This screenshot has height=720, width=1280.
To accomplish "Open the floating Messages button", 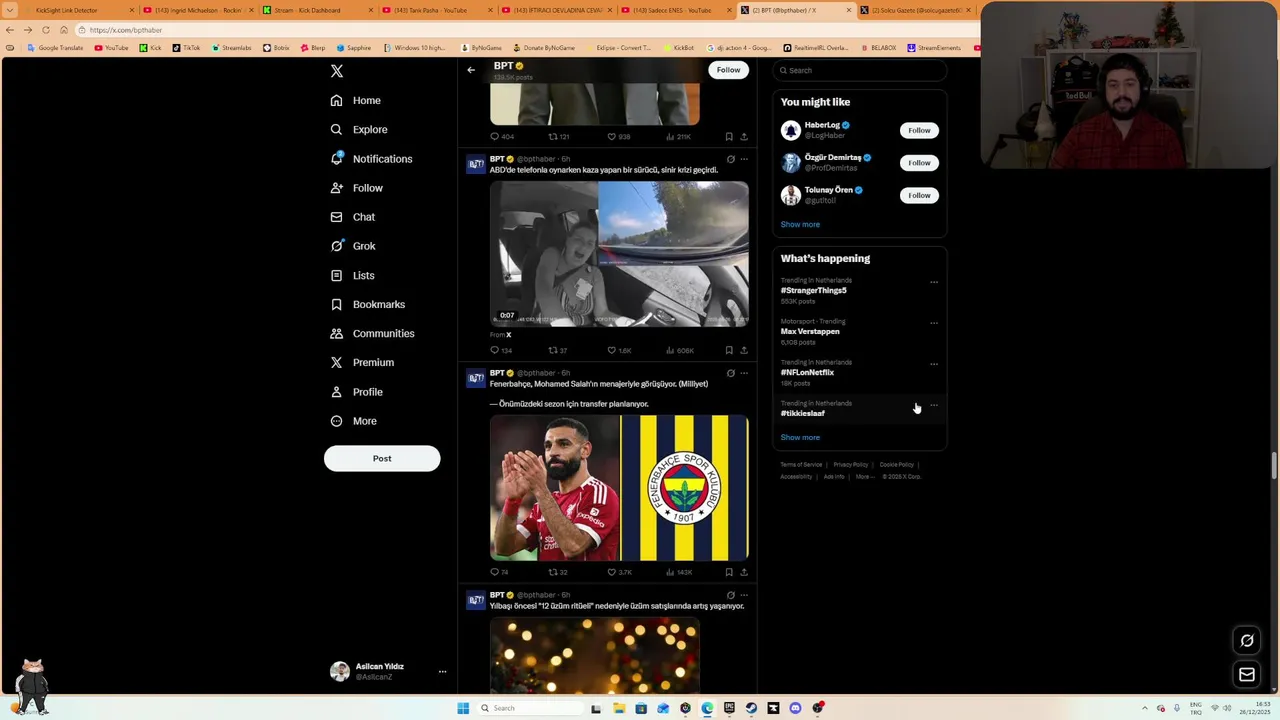I will click(x=1247, y=675).
